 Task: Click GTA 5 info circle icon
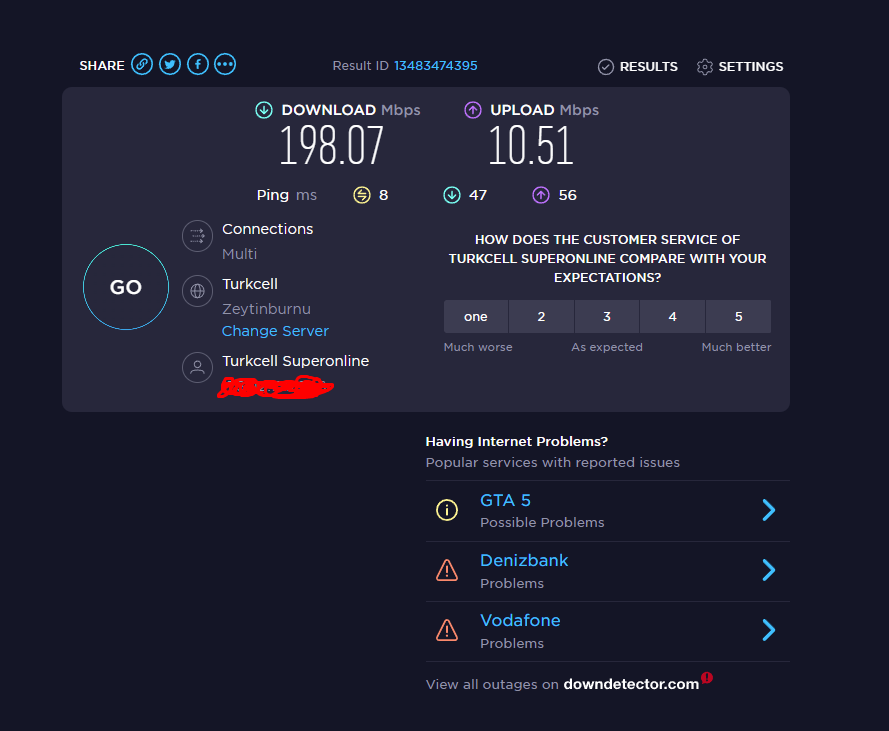click(x=447, y=510)
